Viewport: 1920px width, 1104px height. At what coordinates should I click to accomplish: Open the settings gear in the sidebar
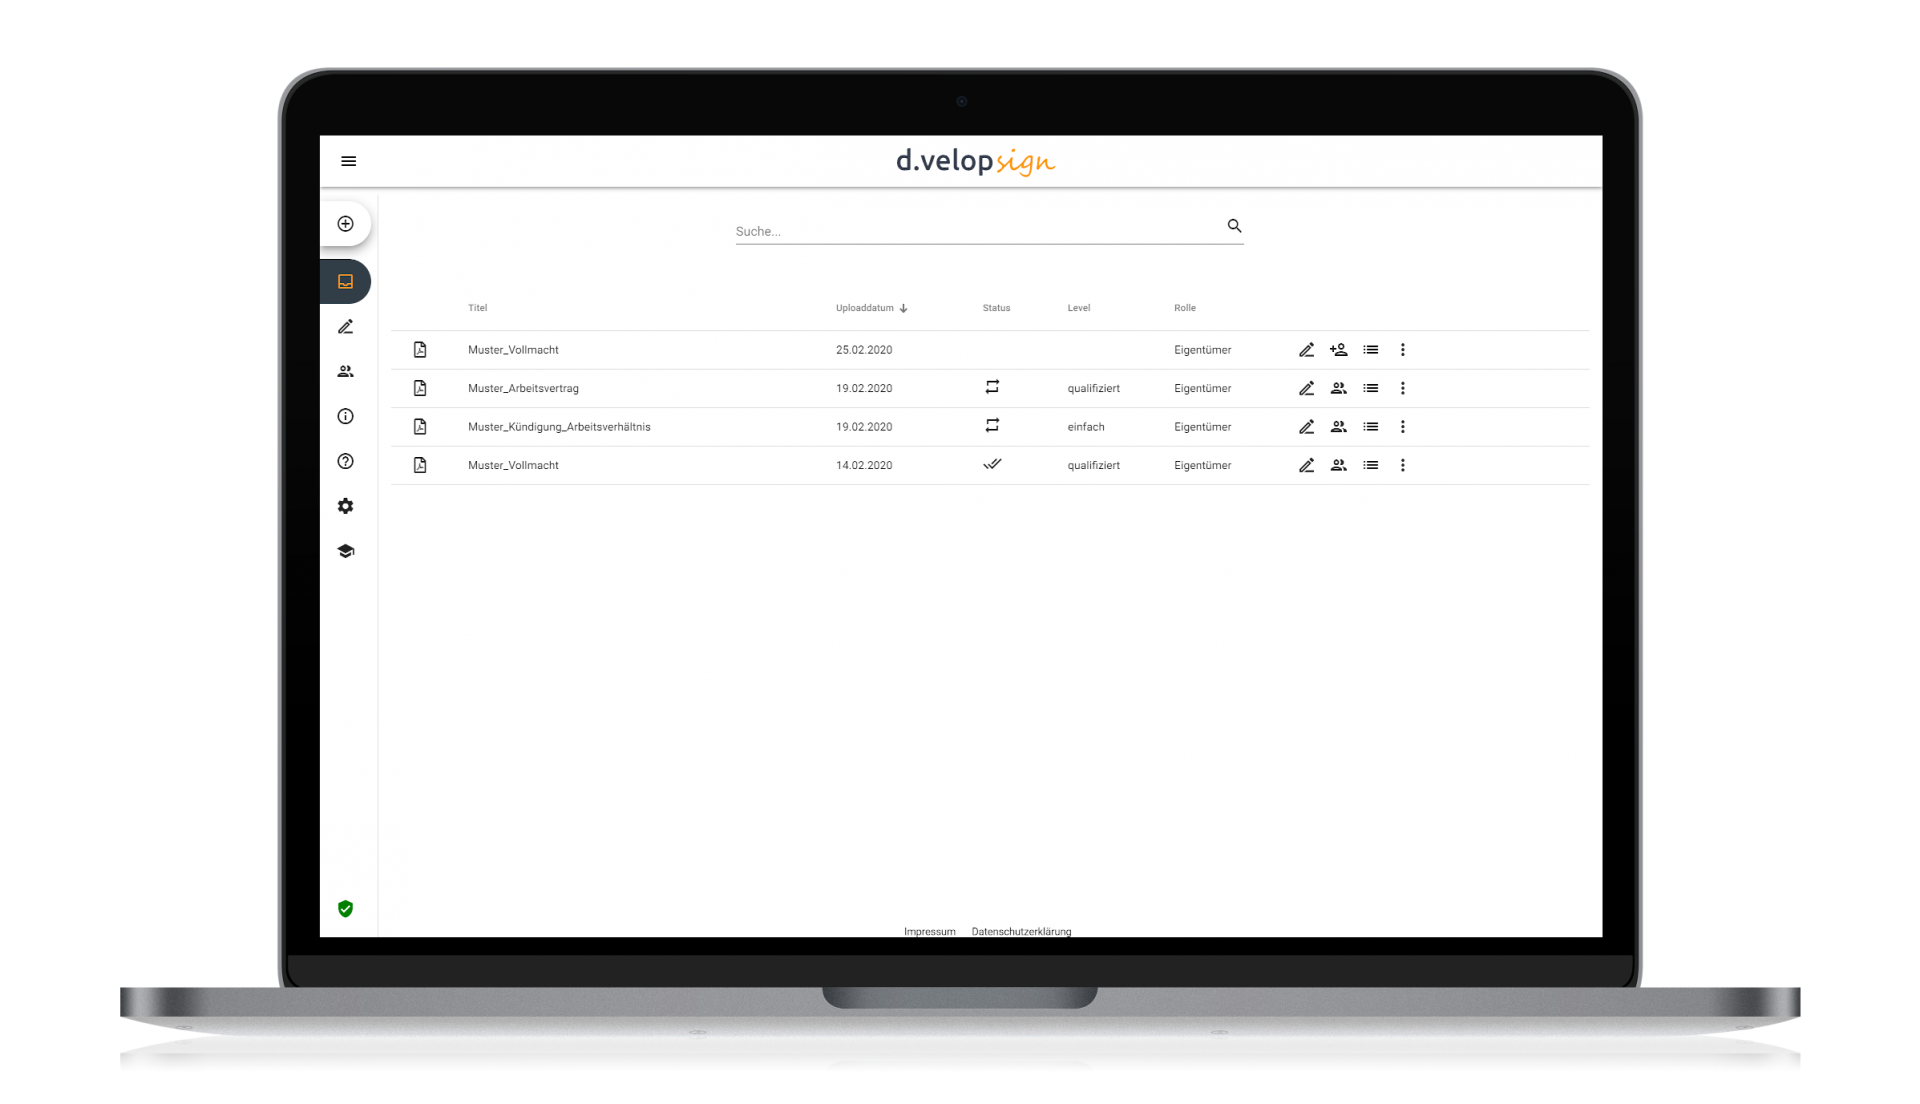[x=345, y=507]
